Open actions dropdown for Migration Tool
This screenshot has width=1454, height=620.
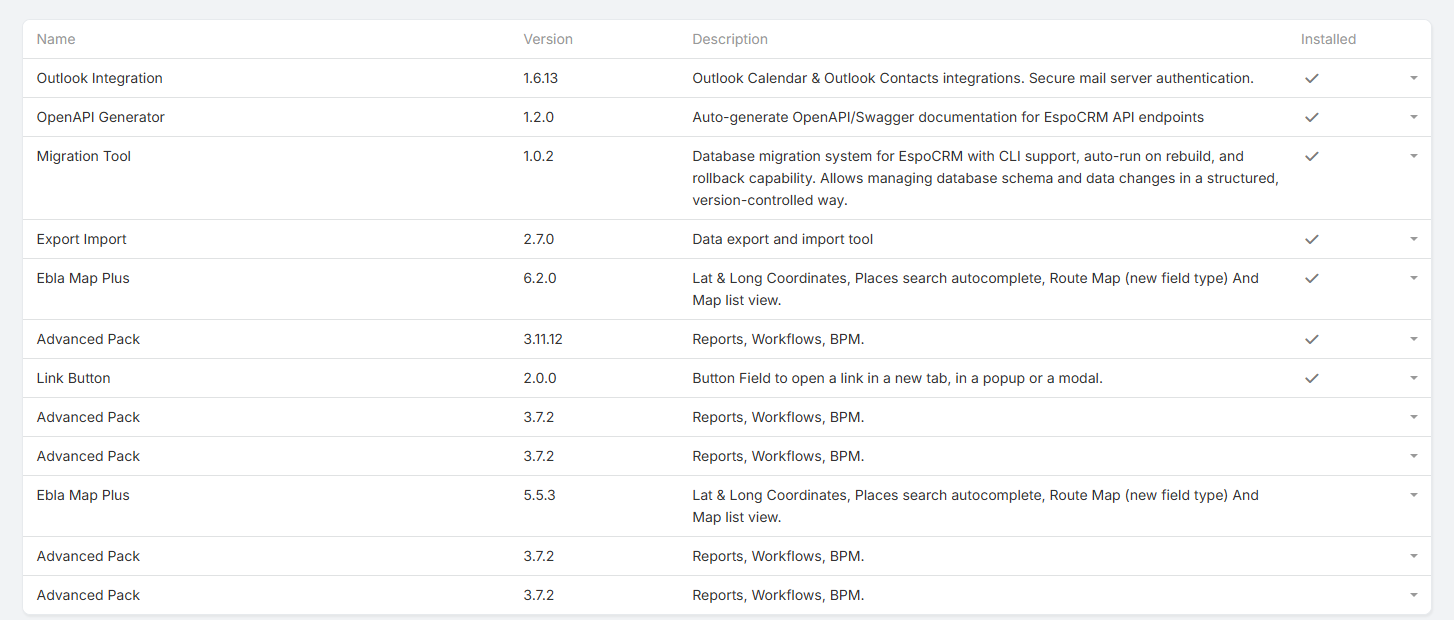pos(1413,156)
